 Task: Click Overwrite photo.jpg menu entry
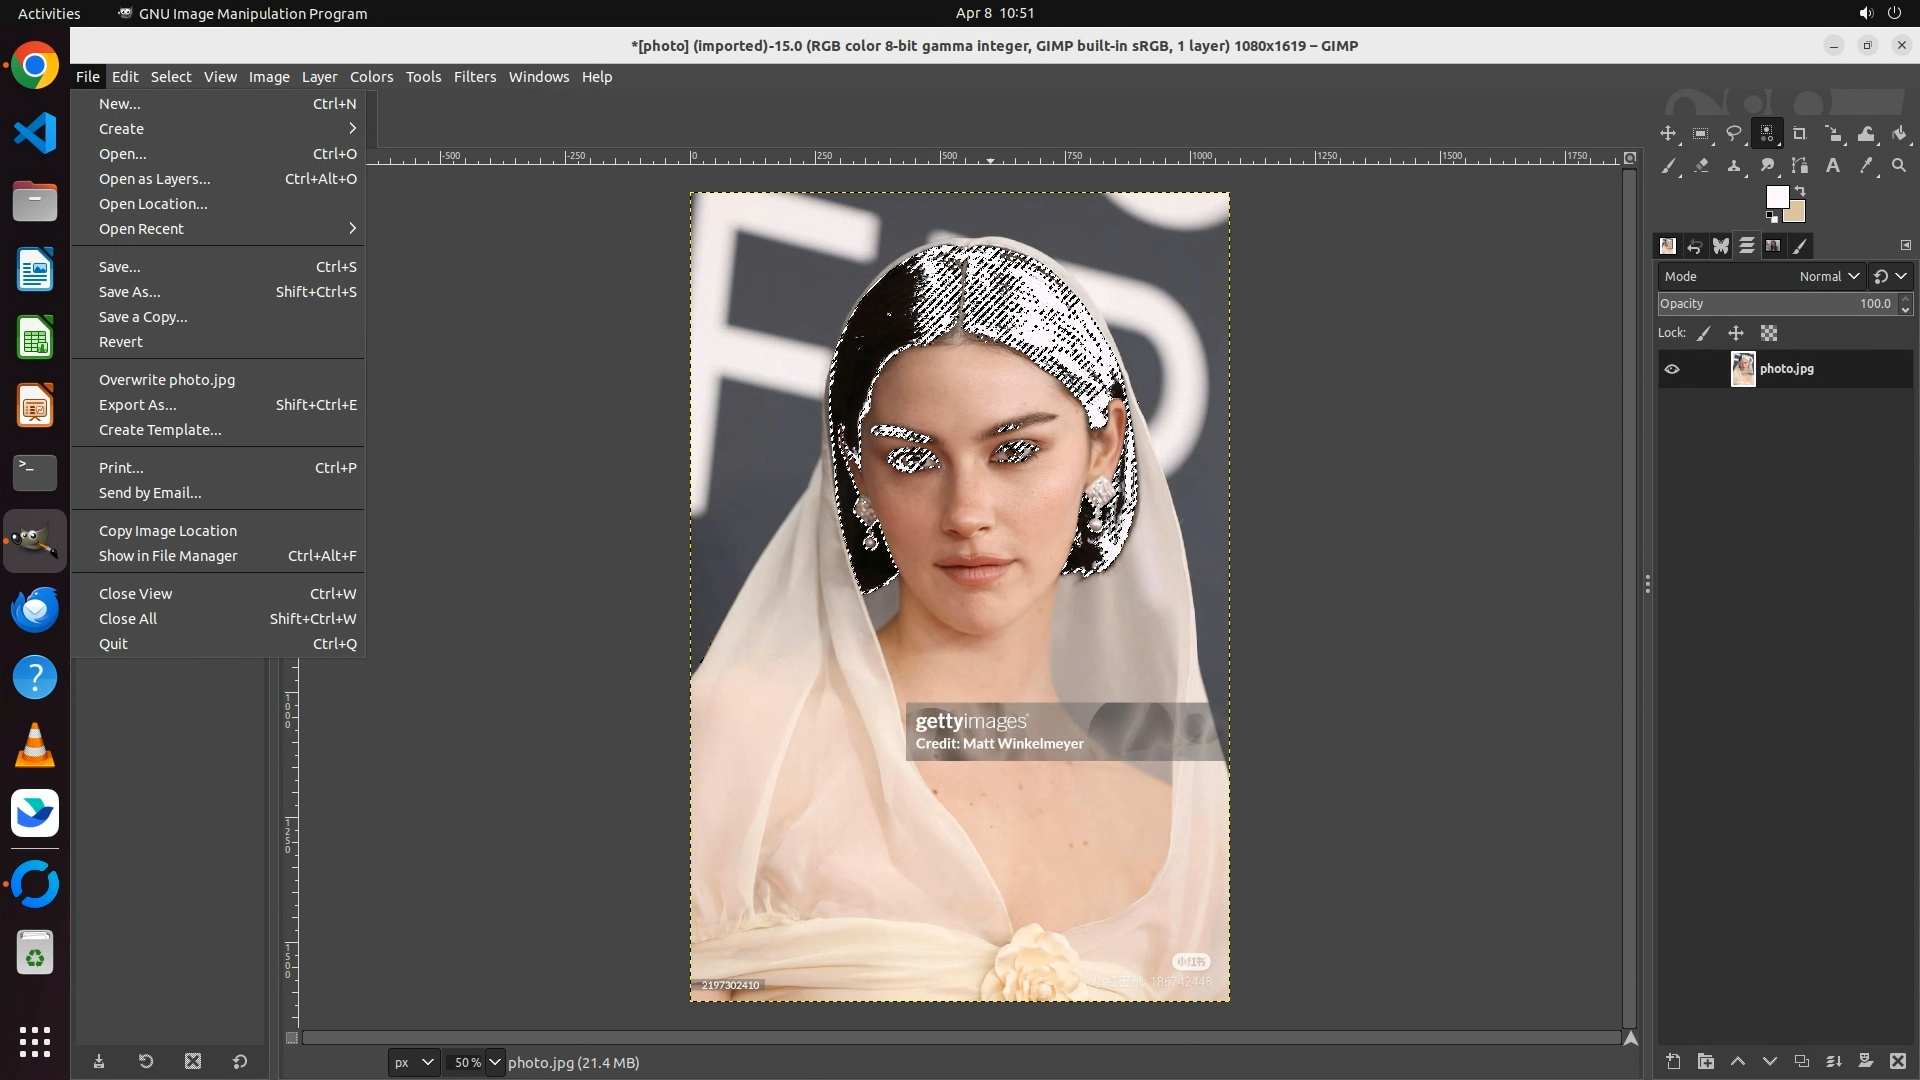167,380
